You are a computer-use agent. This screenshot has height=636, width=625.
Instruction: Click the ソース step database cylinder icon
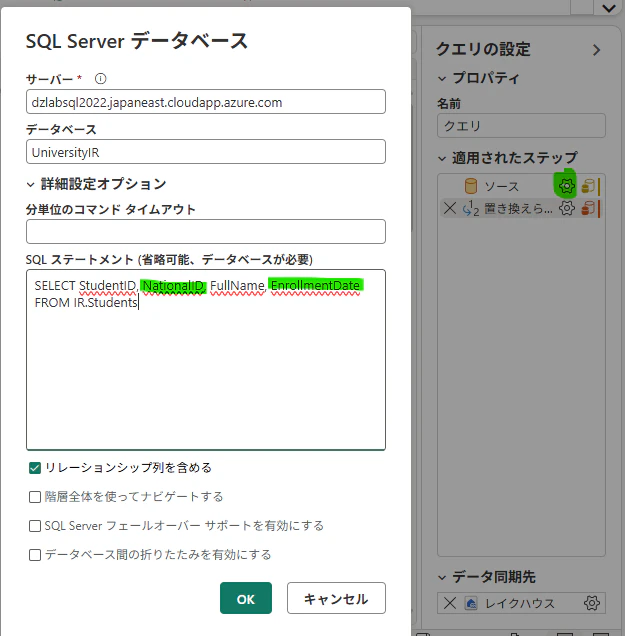coord(470,186)
